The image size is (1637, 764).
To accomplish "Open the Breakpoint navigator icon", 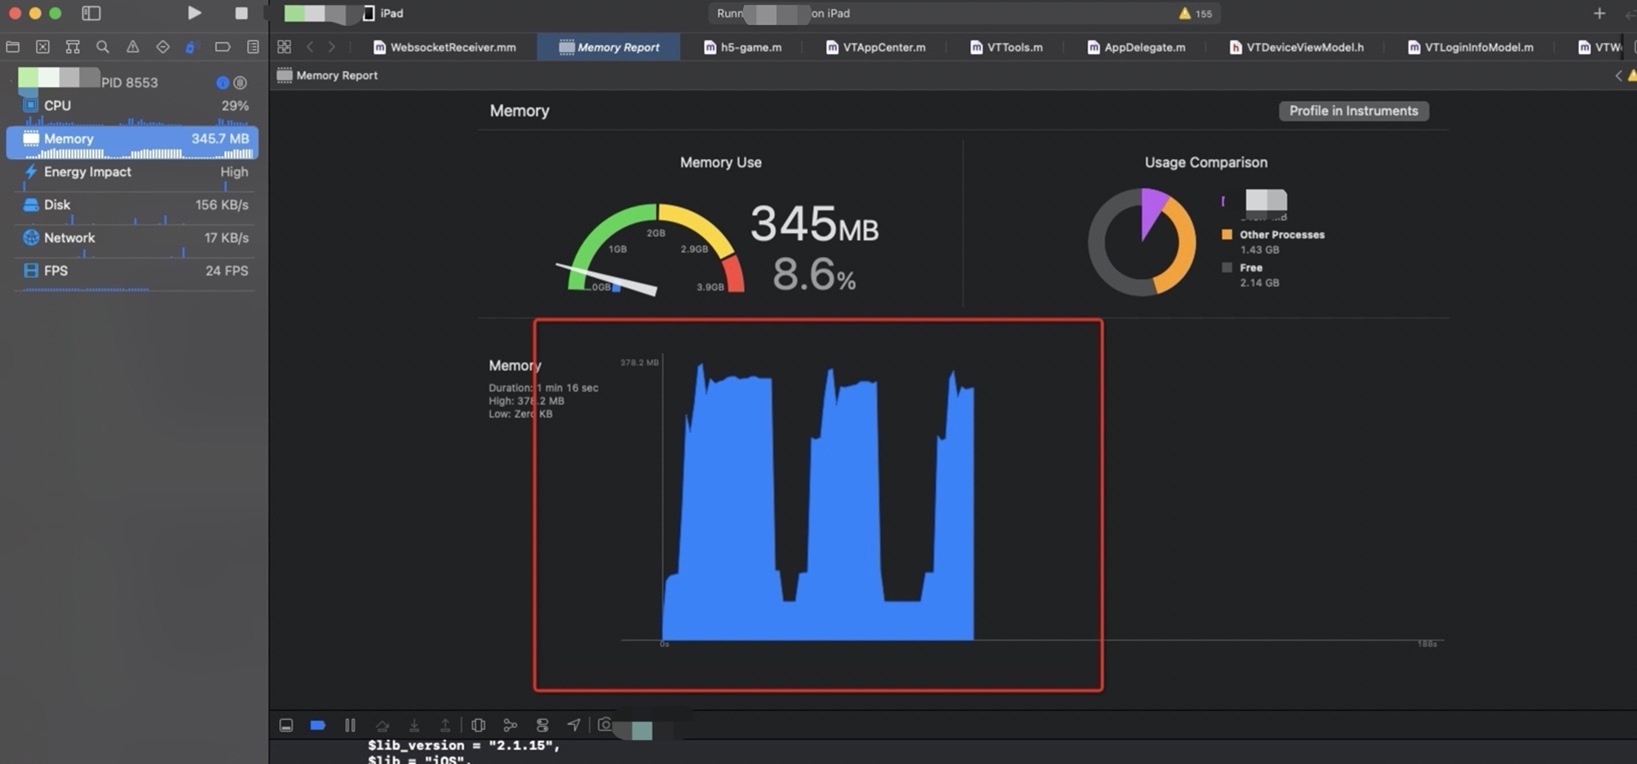I will [223, 47].
